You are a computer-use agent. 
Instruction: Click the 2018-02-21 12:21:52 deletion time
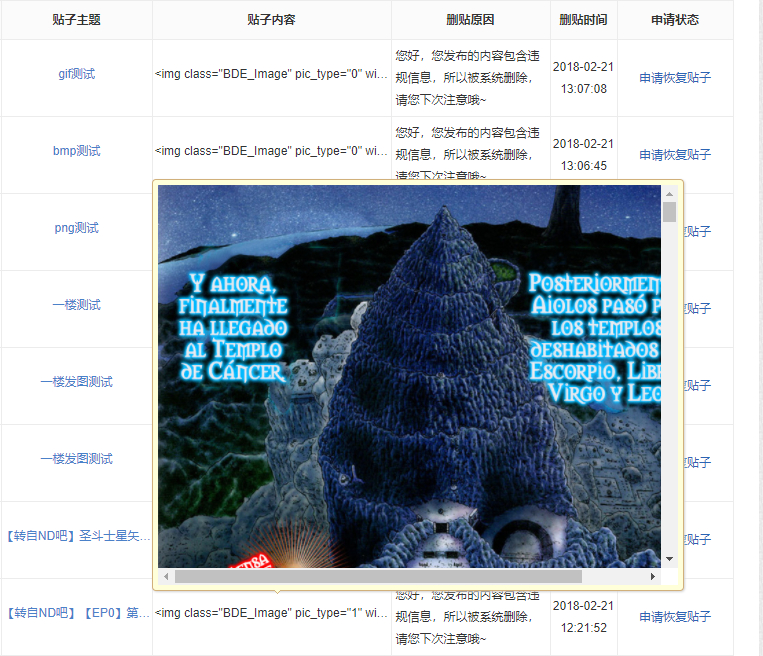(x=583, y=617)
